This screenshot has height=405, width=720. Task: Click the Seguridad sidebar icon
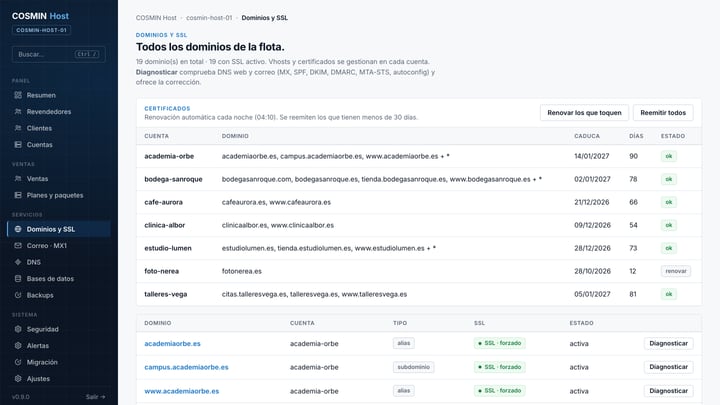tap(18, 329)
